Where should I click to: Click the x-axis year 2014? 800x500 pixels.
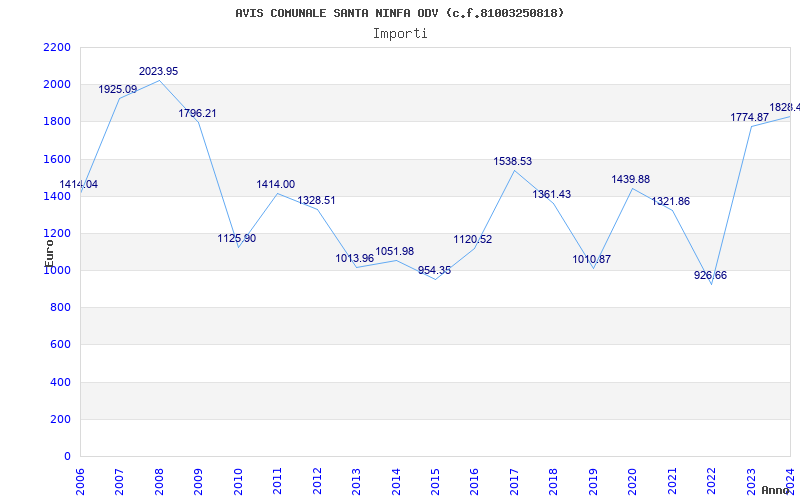[395, 482]
